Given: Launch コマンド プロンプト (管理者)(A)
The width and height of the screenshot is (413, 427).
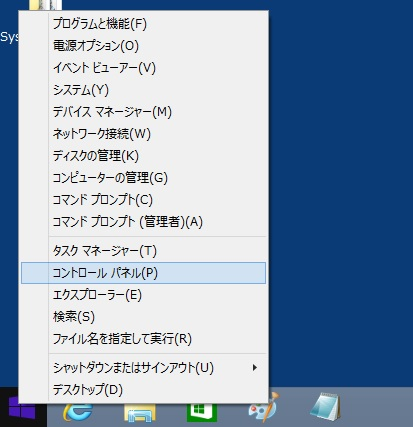Looking at the screenshot, I should tap(143, 222).
